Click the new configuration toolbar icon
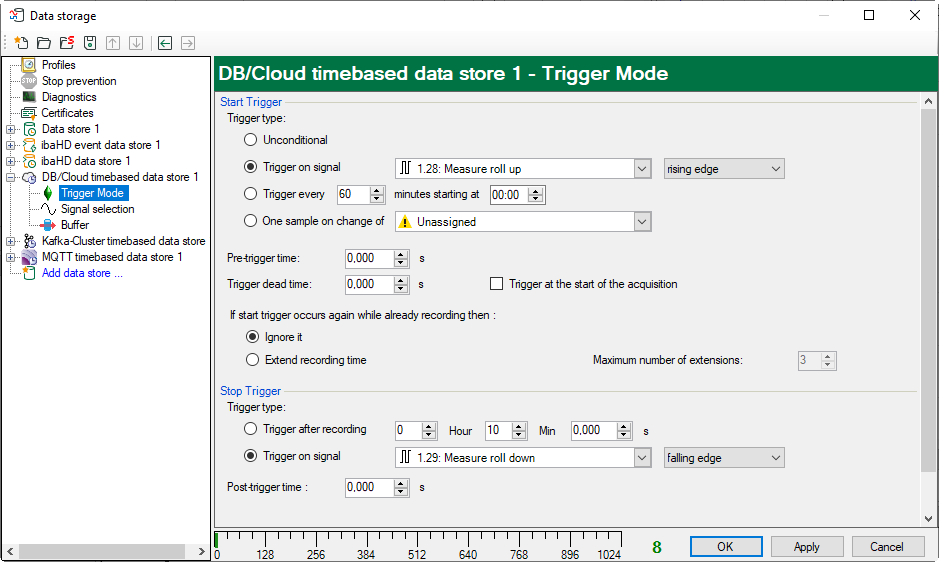 point(22,43)
